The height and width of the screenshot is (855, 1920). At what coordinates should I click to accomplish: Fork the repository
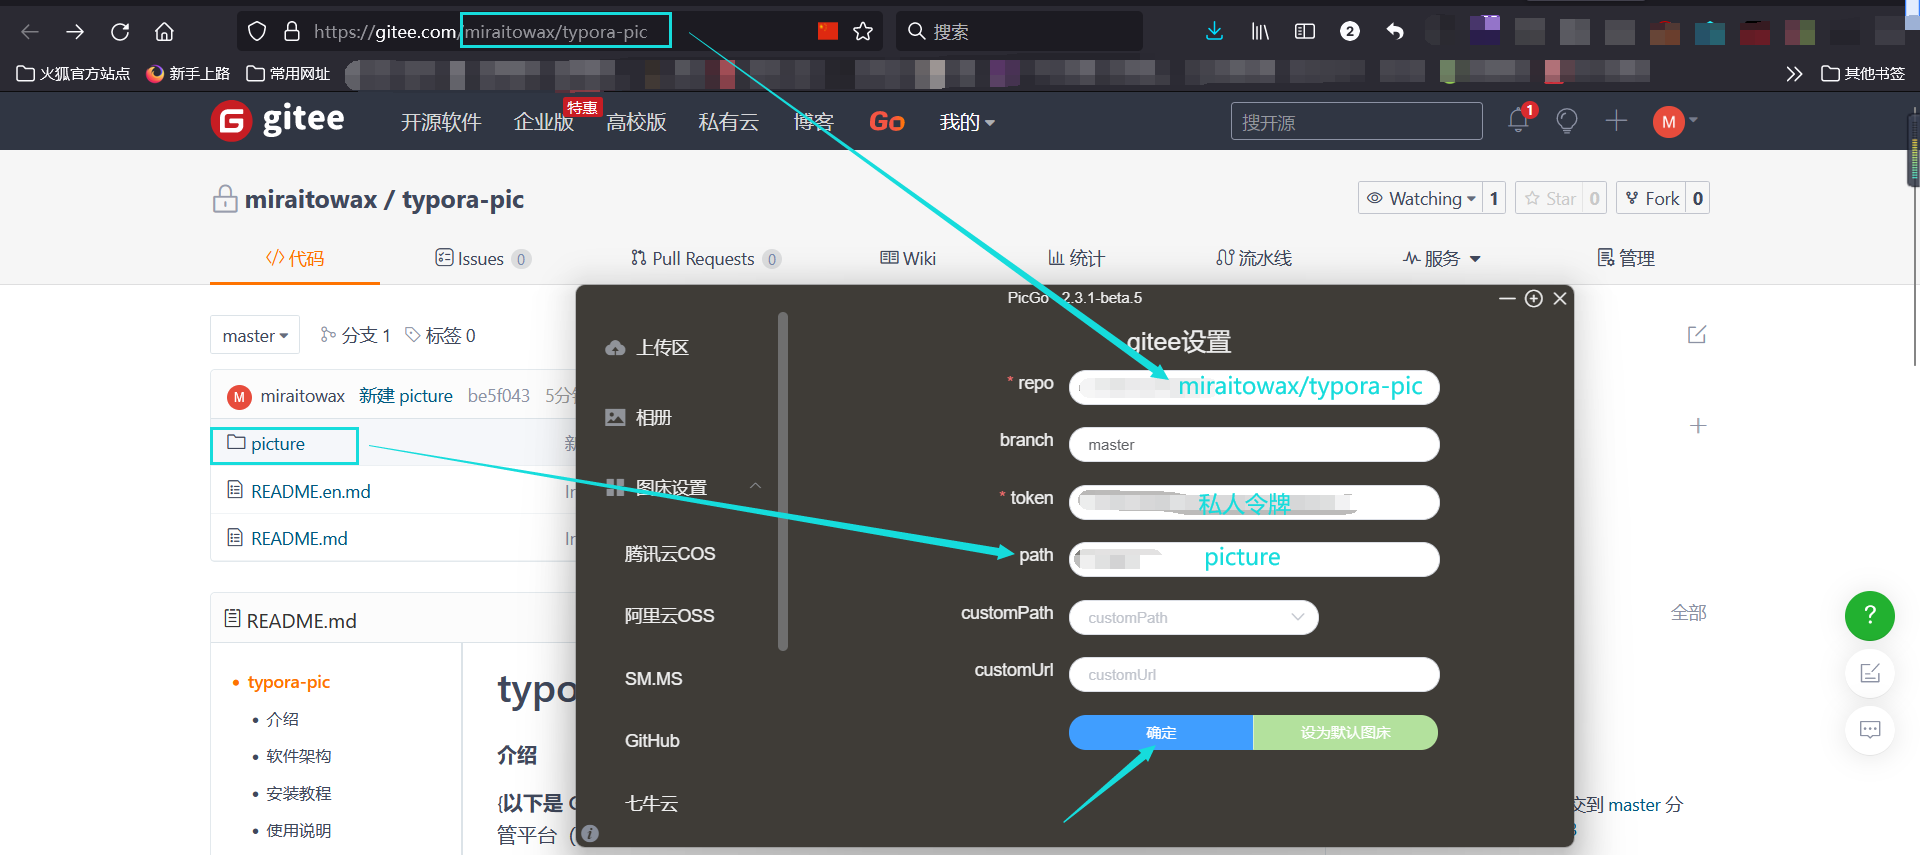pyautogui.click(x=1652, y=198)
